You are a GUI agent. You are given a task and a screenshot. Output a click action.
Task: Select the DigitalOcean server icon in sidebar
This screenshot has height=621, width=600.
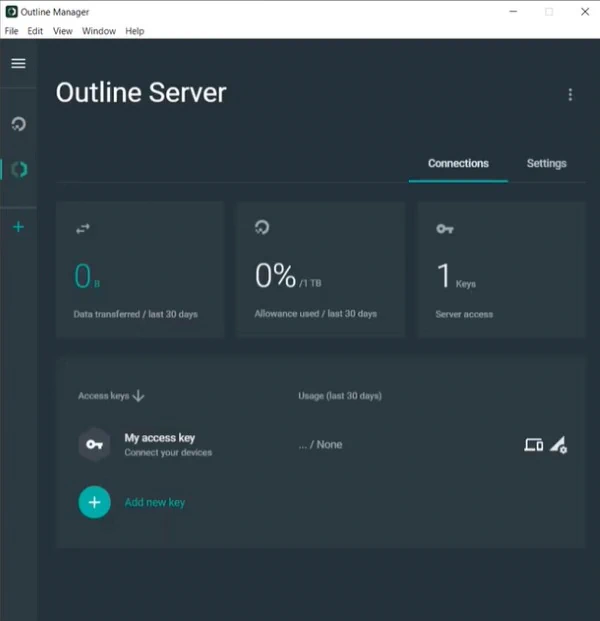click(18, 124)
